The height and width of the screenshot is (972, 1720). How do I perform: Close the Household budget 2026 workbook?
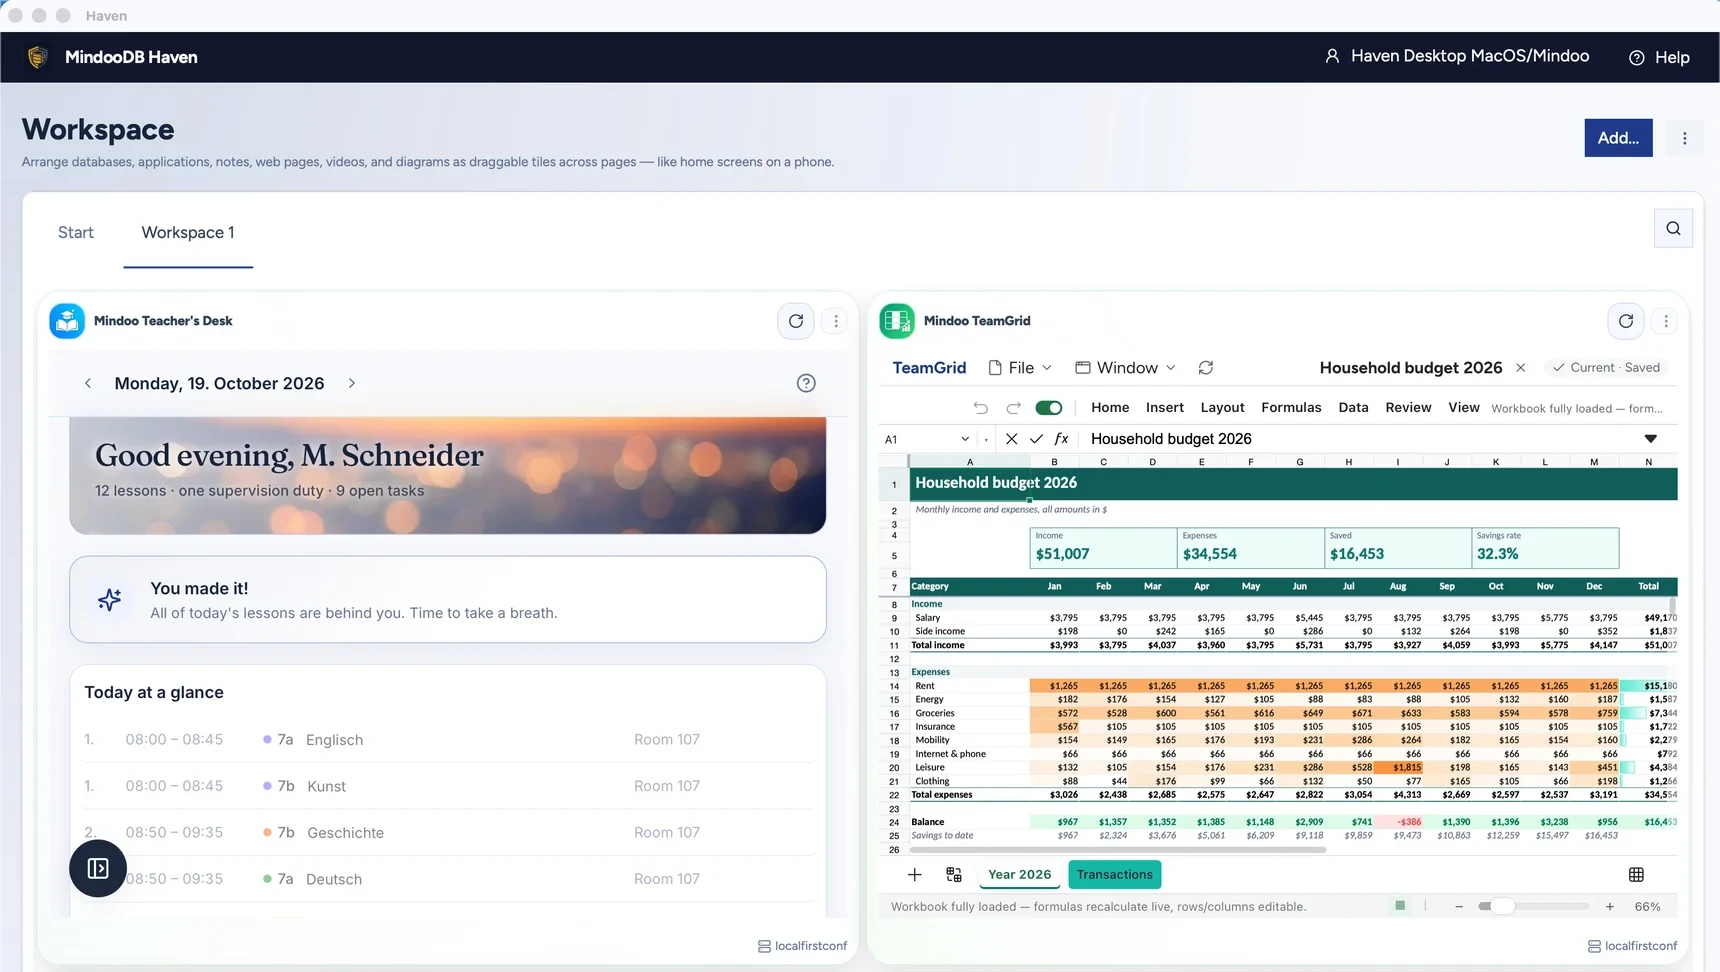coord(1521,368)
